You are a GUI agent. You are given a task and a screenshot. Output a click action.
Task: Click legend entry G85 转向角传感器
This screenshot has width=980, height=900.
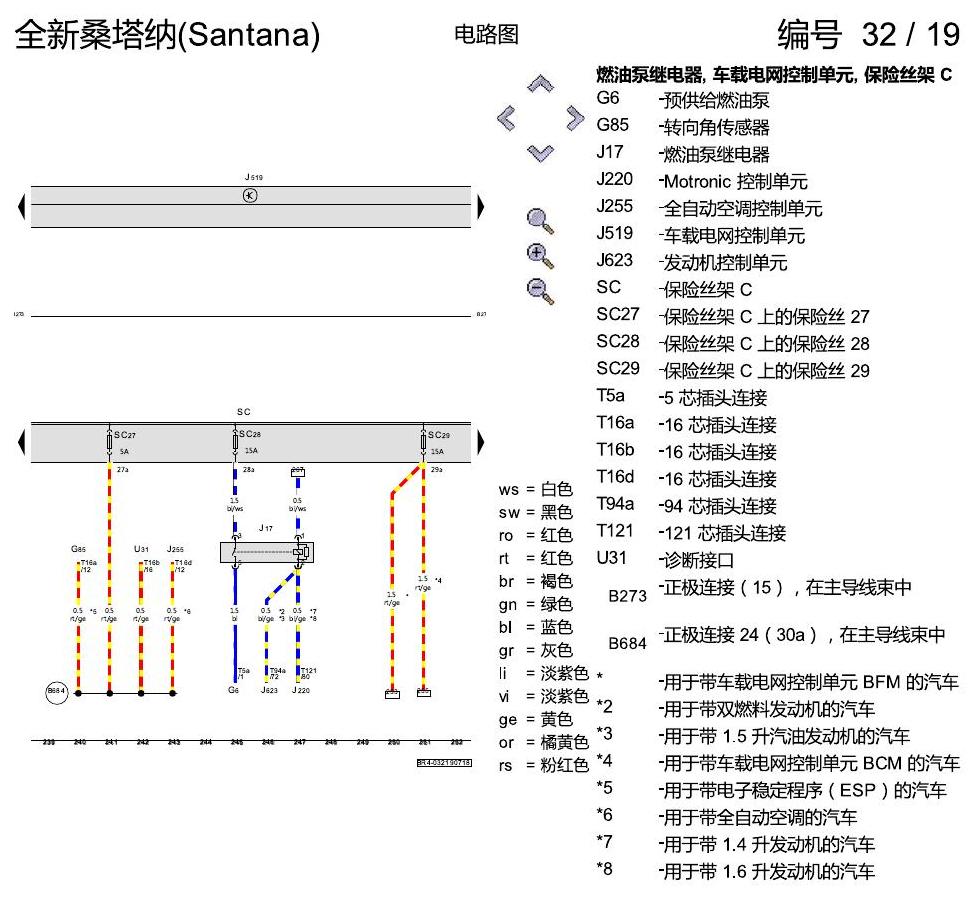[683, 126]
